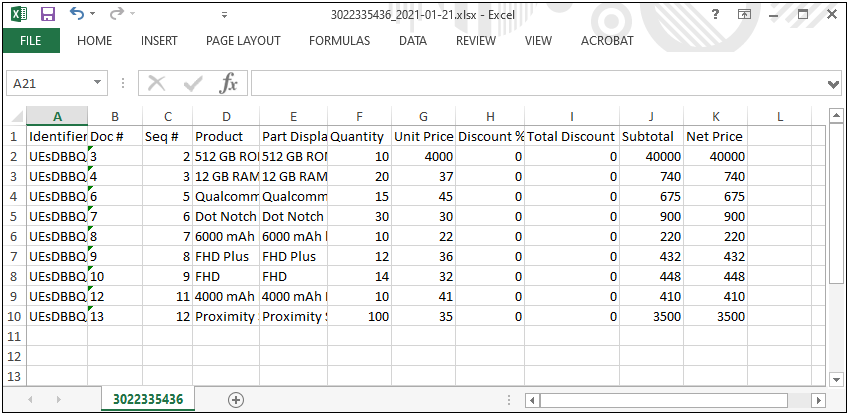Select the 3022335436 sheet tab
The width and height of the screenshot is (849, 415).
pos(148,399)
